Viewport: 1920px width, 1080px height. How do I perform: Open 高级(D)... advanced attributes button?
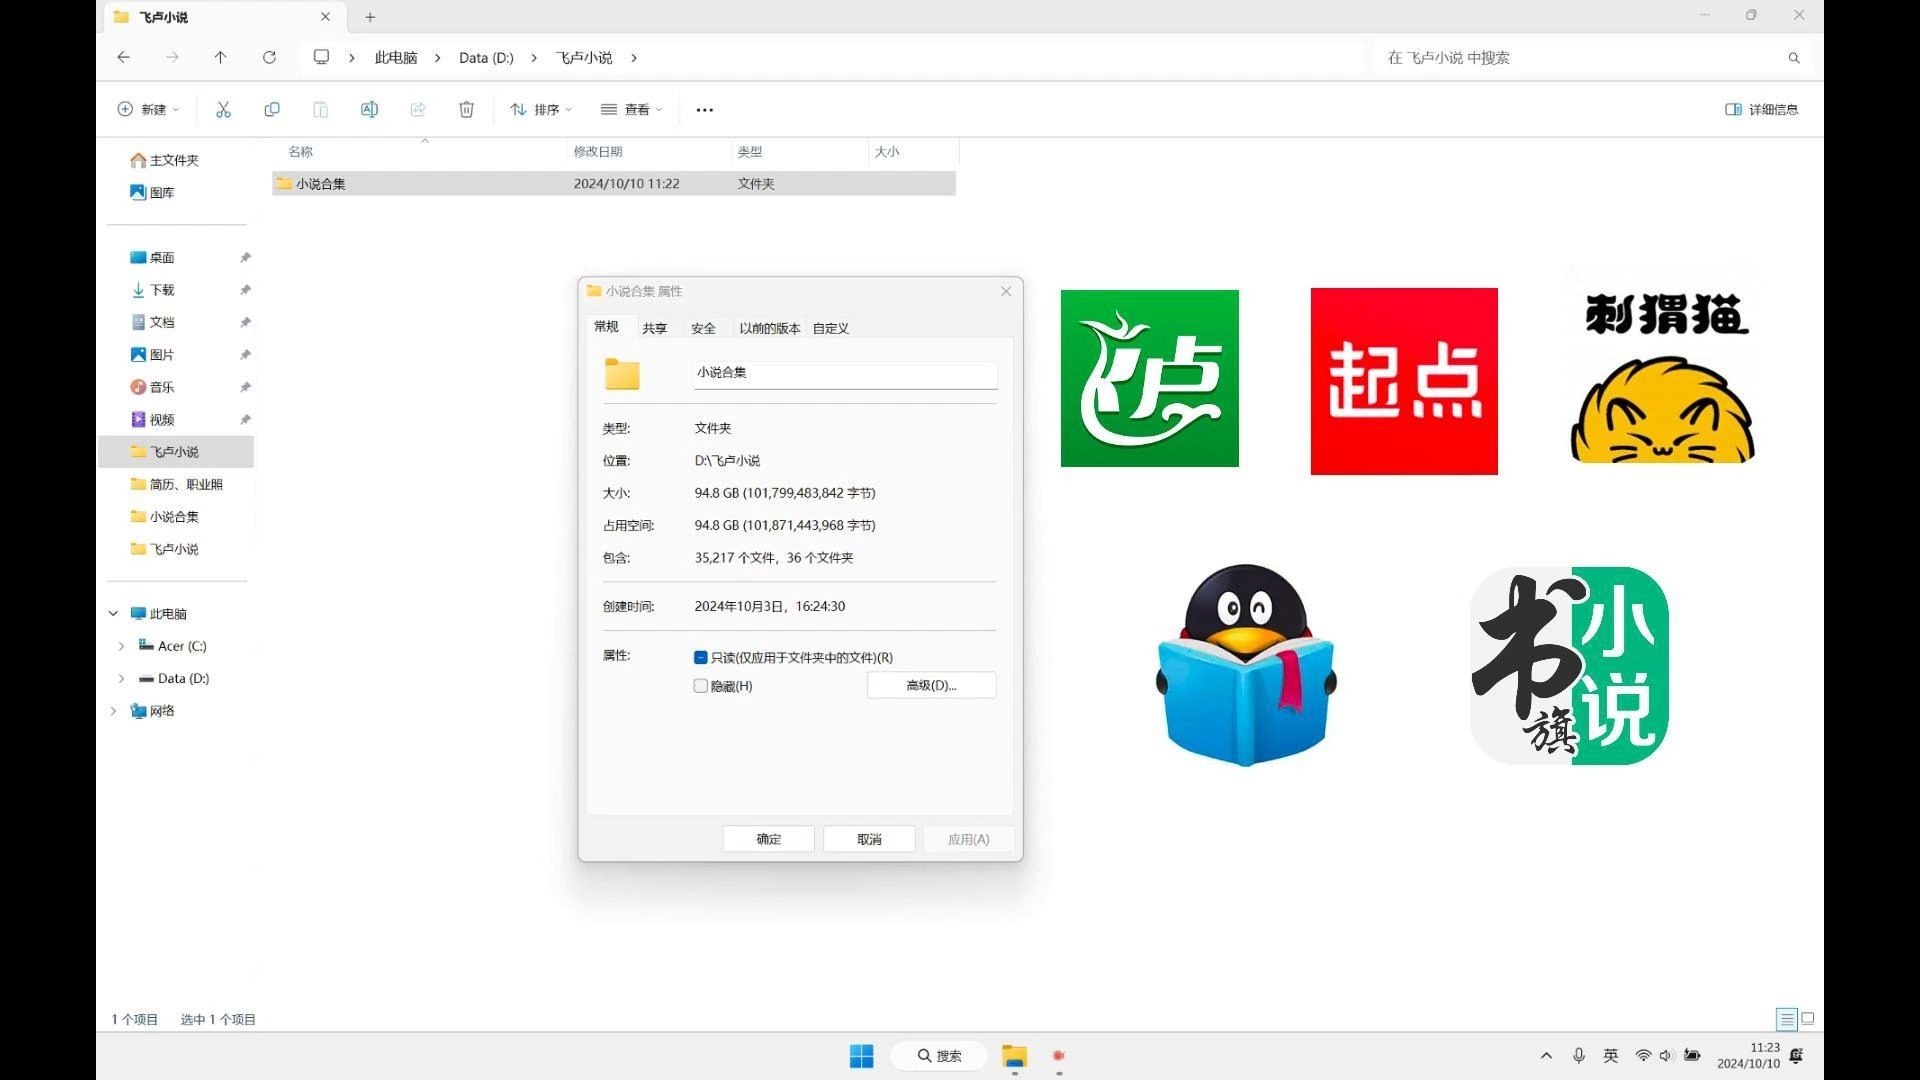click(x=931, y=685)
